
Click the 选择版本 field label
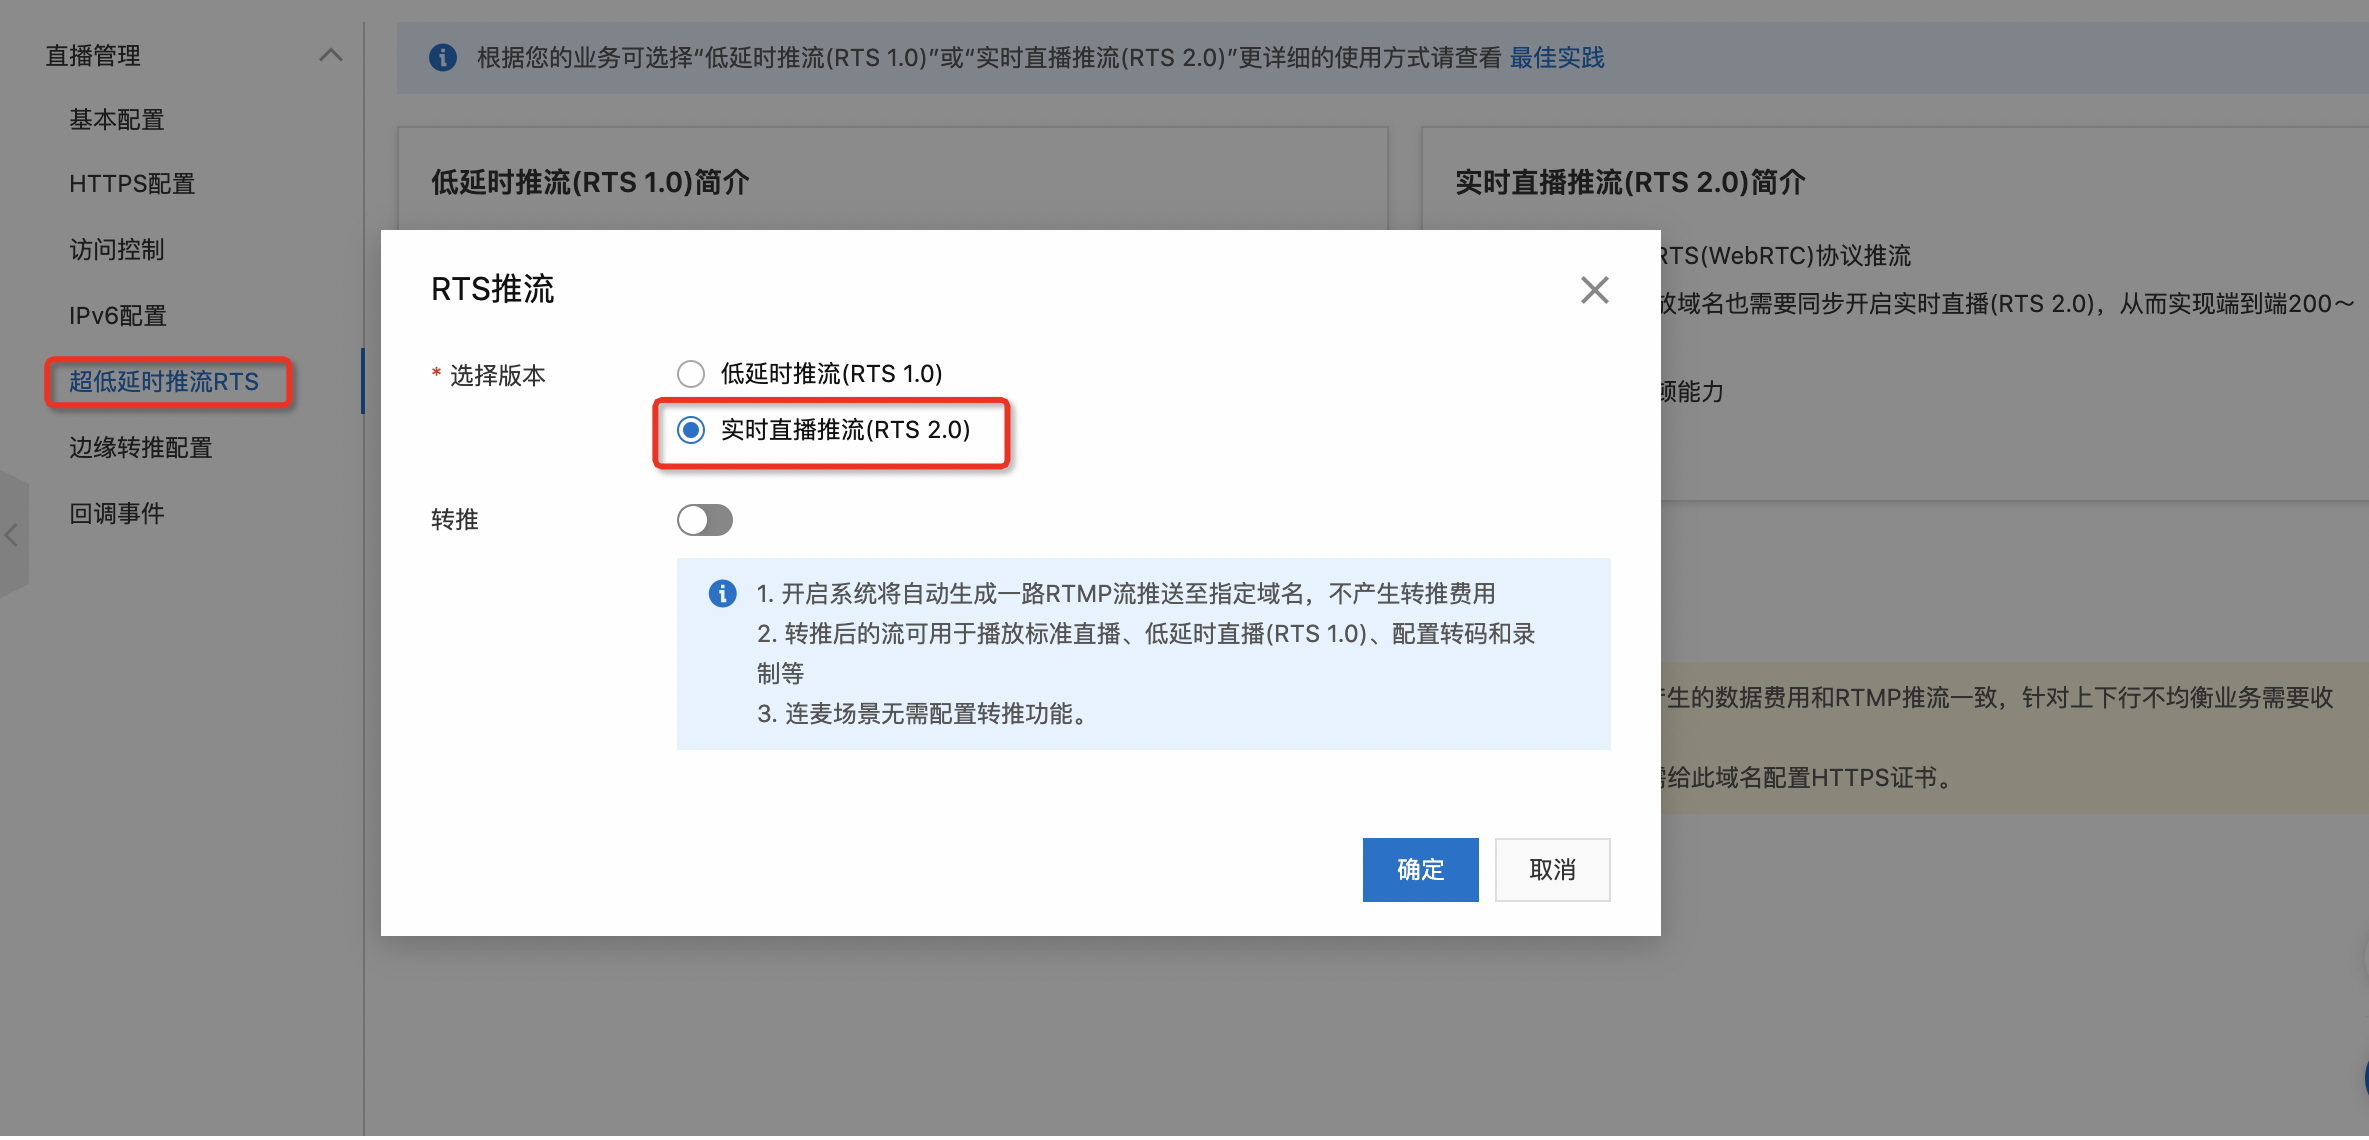point(497,376)
